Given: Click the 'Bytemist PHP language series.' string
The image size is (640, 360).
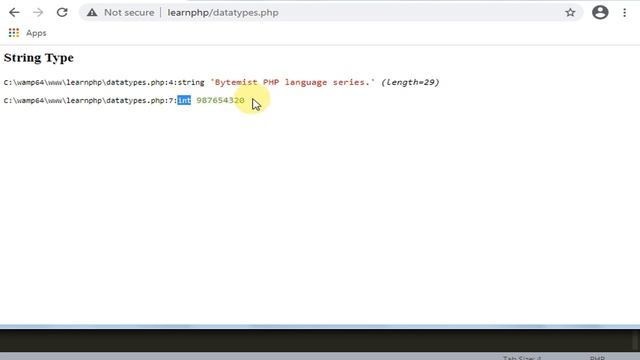Looking at the screenshot, I should tap(293, 82).
